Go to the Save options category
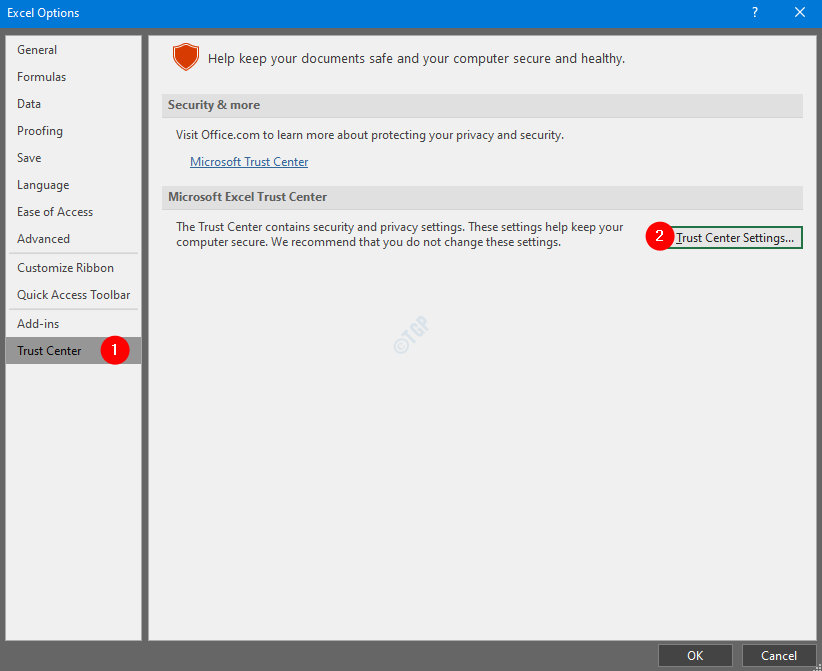822x671 pixels. tap(29, 158)
